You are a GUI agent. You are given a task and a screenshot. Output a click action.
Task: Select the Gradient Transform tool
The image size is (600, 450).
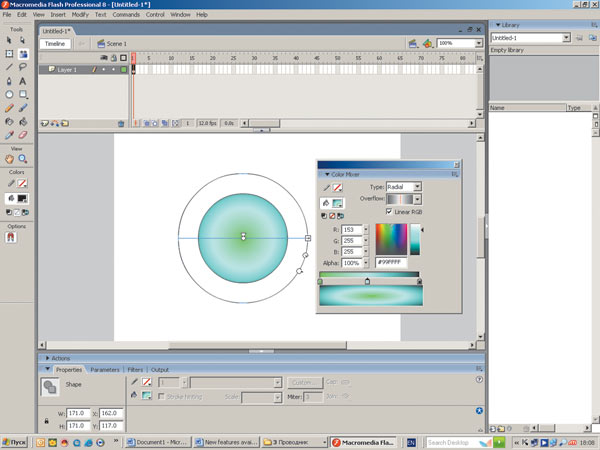[22, 54]
